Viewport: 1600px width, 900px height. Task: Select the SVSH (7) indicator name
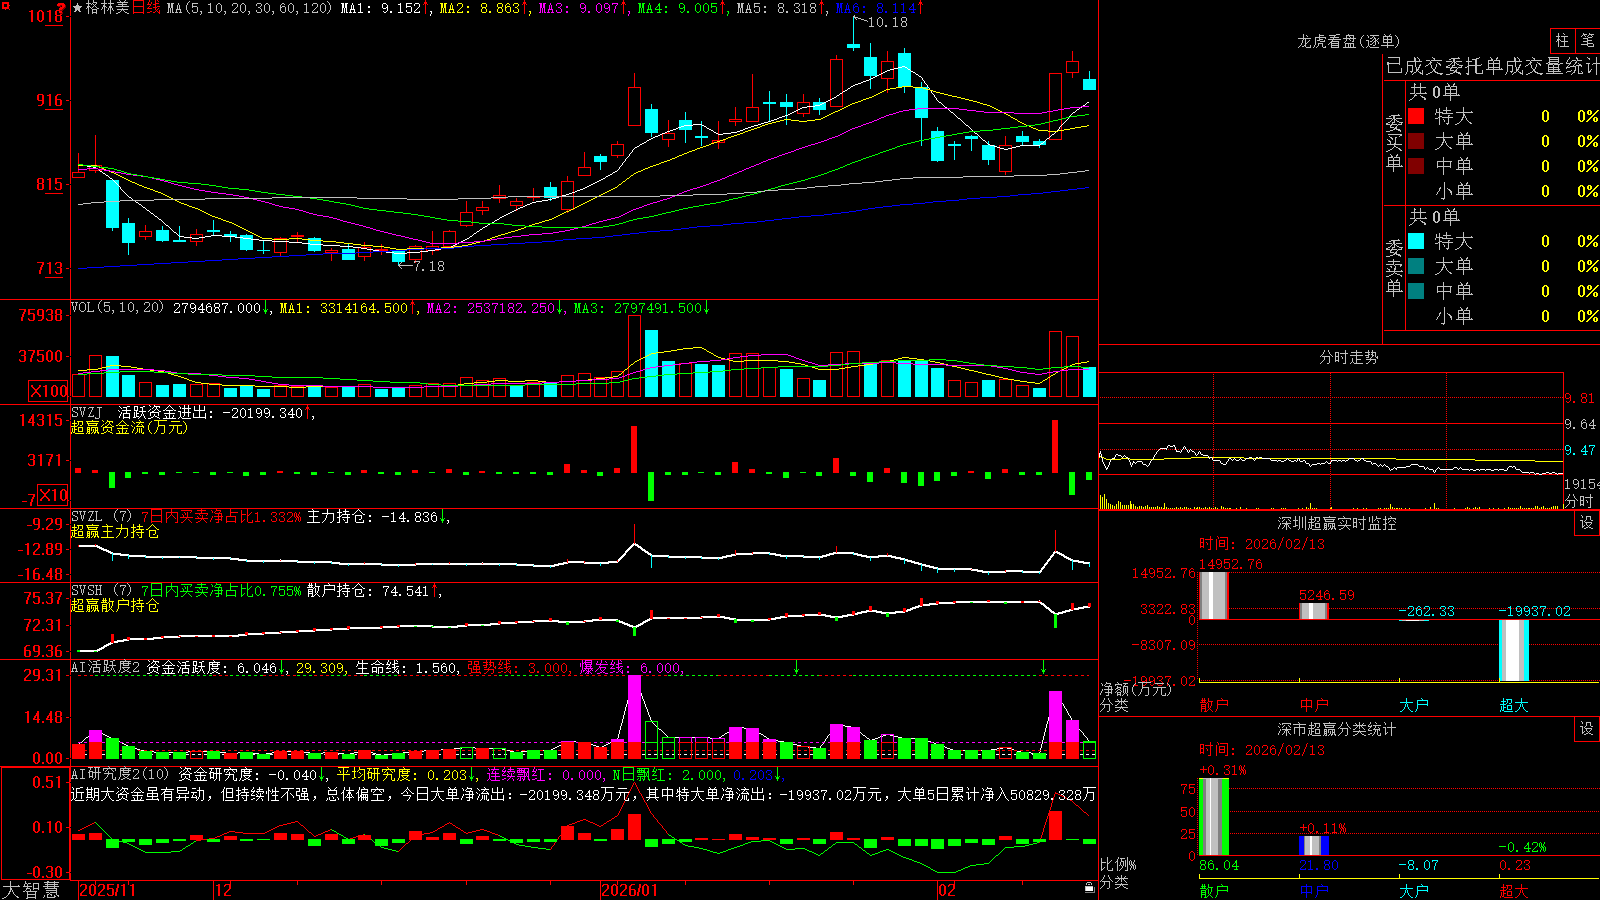101,591
